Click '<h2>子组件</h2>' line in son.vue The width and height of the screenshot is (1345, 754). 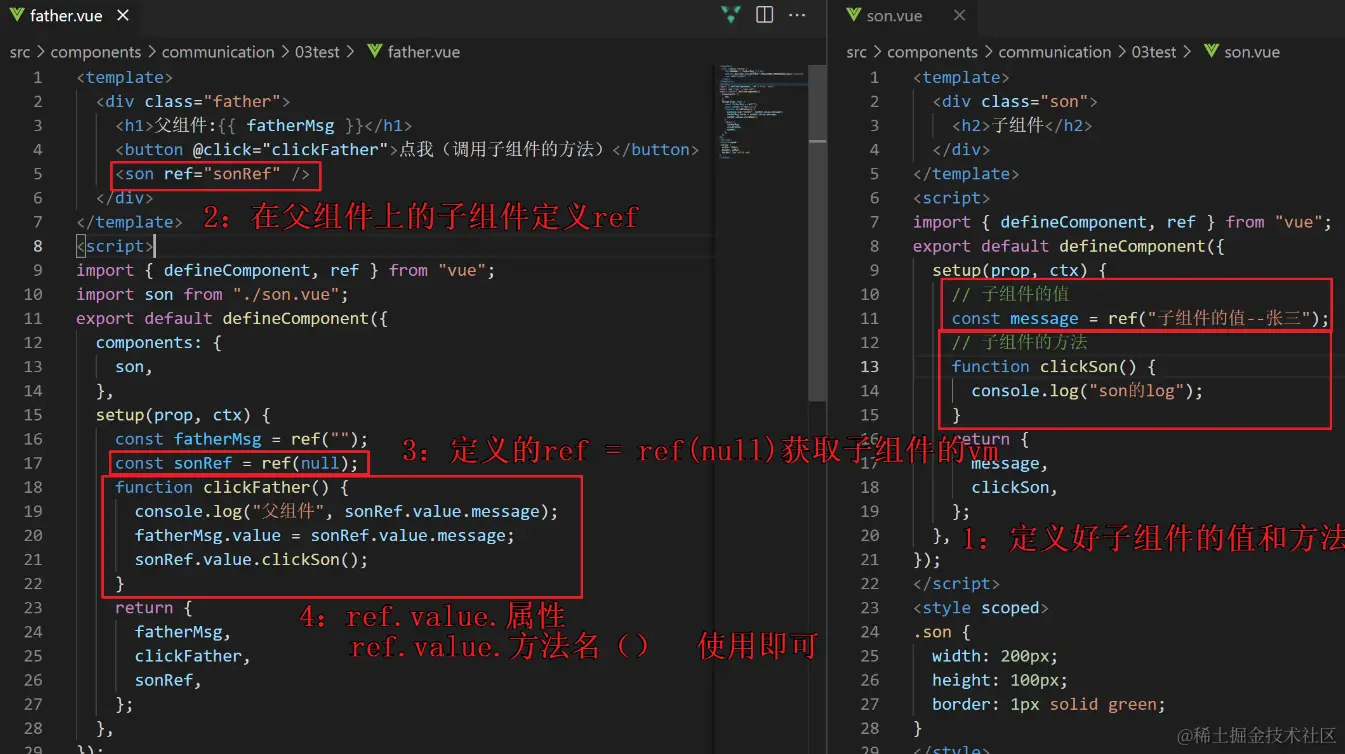click(x=1022, y=125)
